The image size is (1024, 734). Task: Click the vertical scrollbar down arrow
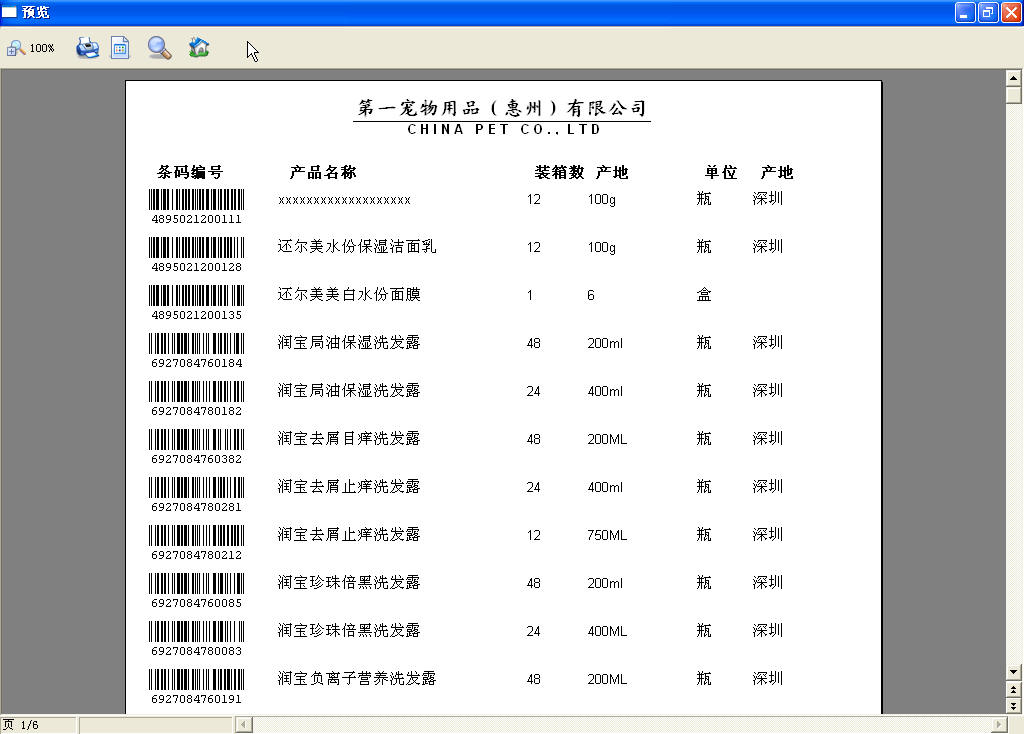coord(1013,672)
